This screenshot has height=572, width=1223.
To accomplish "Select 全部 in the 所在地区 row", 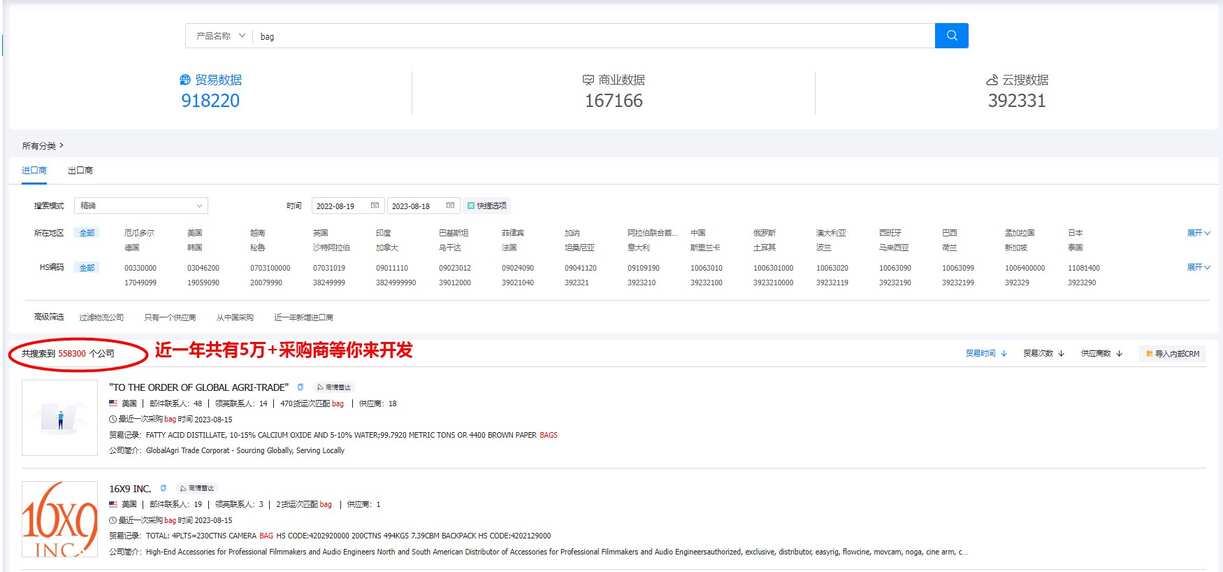I will pos(89,233).
